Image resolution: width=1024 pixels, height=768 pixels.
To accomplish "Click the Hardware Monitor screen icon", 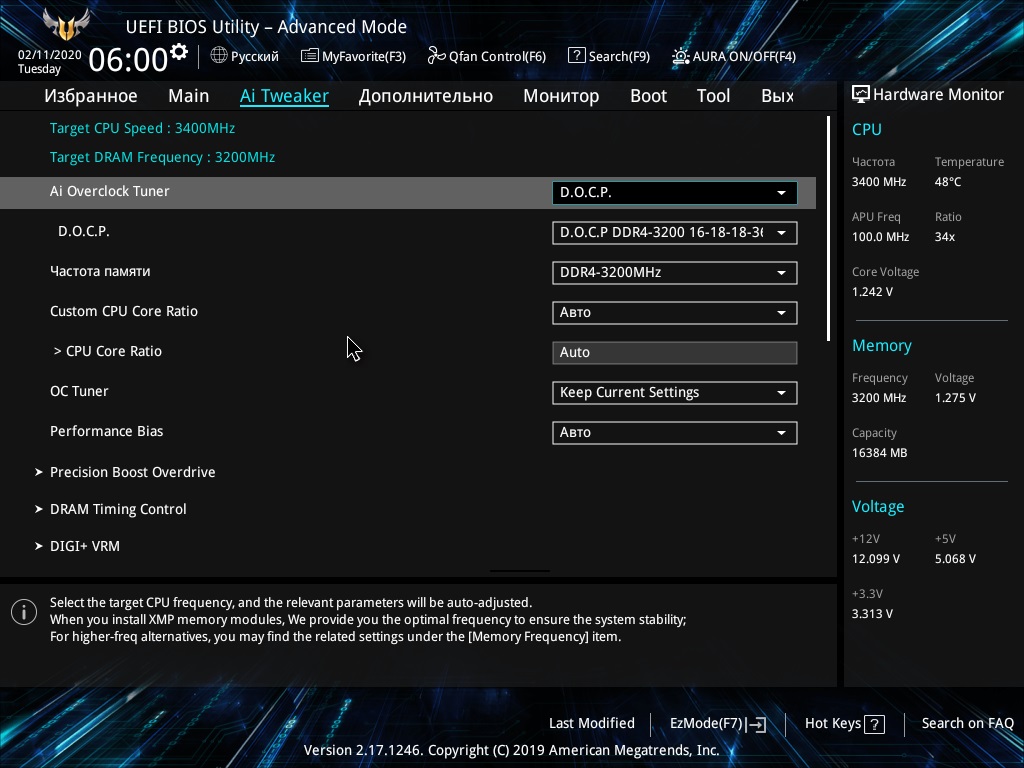I will click(x=861, y=95).
